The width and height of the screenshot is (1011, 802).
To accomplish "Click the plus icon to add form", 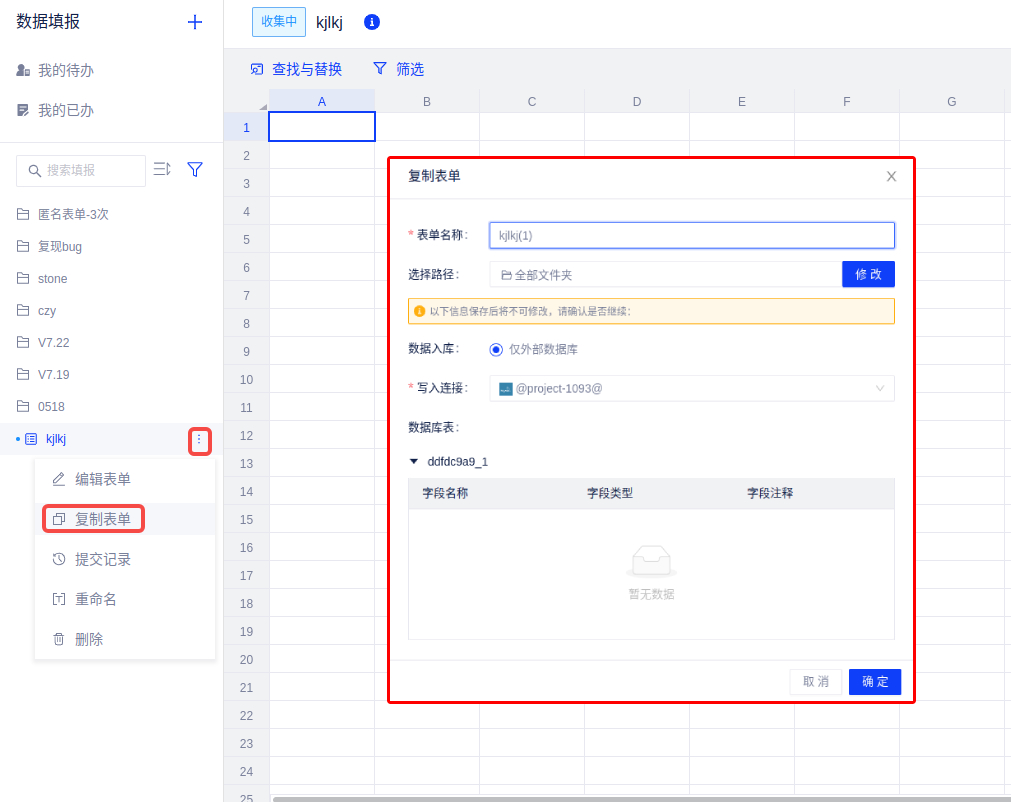I will click(195, 22).
